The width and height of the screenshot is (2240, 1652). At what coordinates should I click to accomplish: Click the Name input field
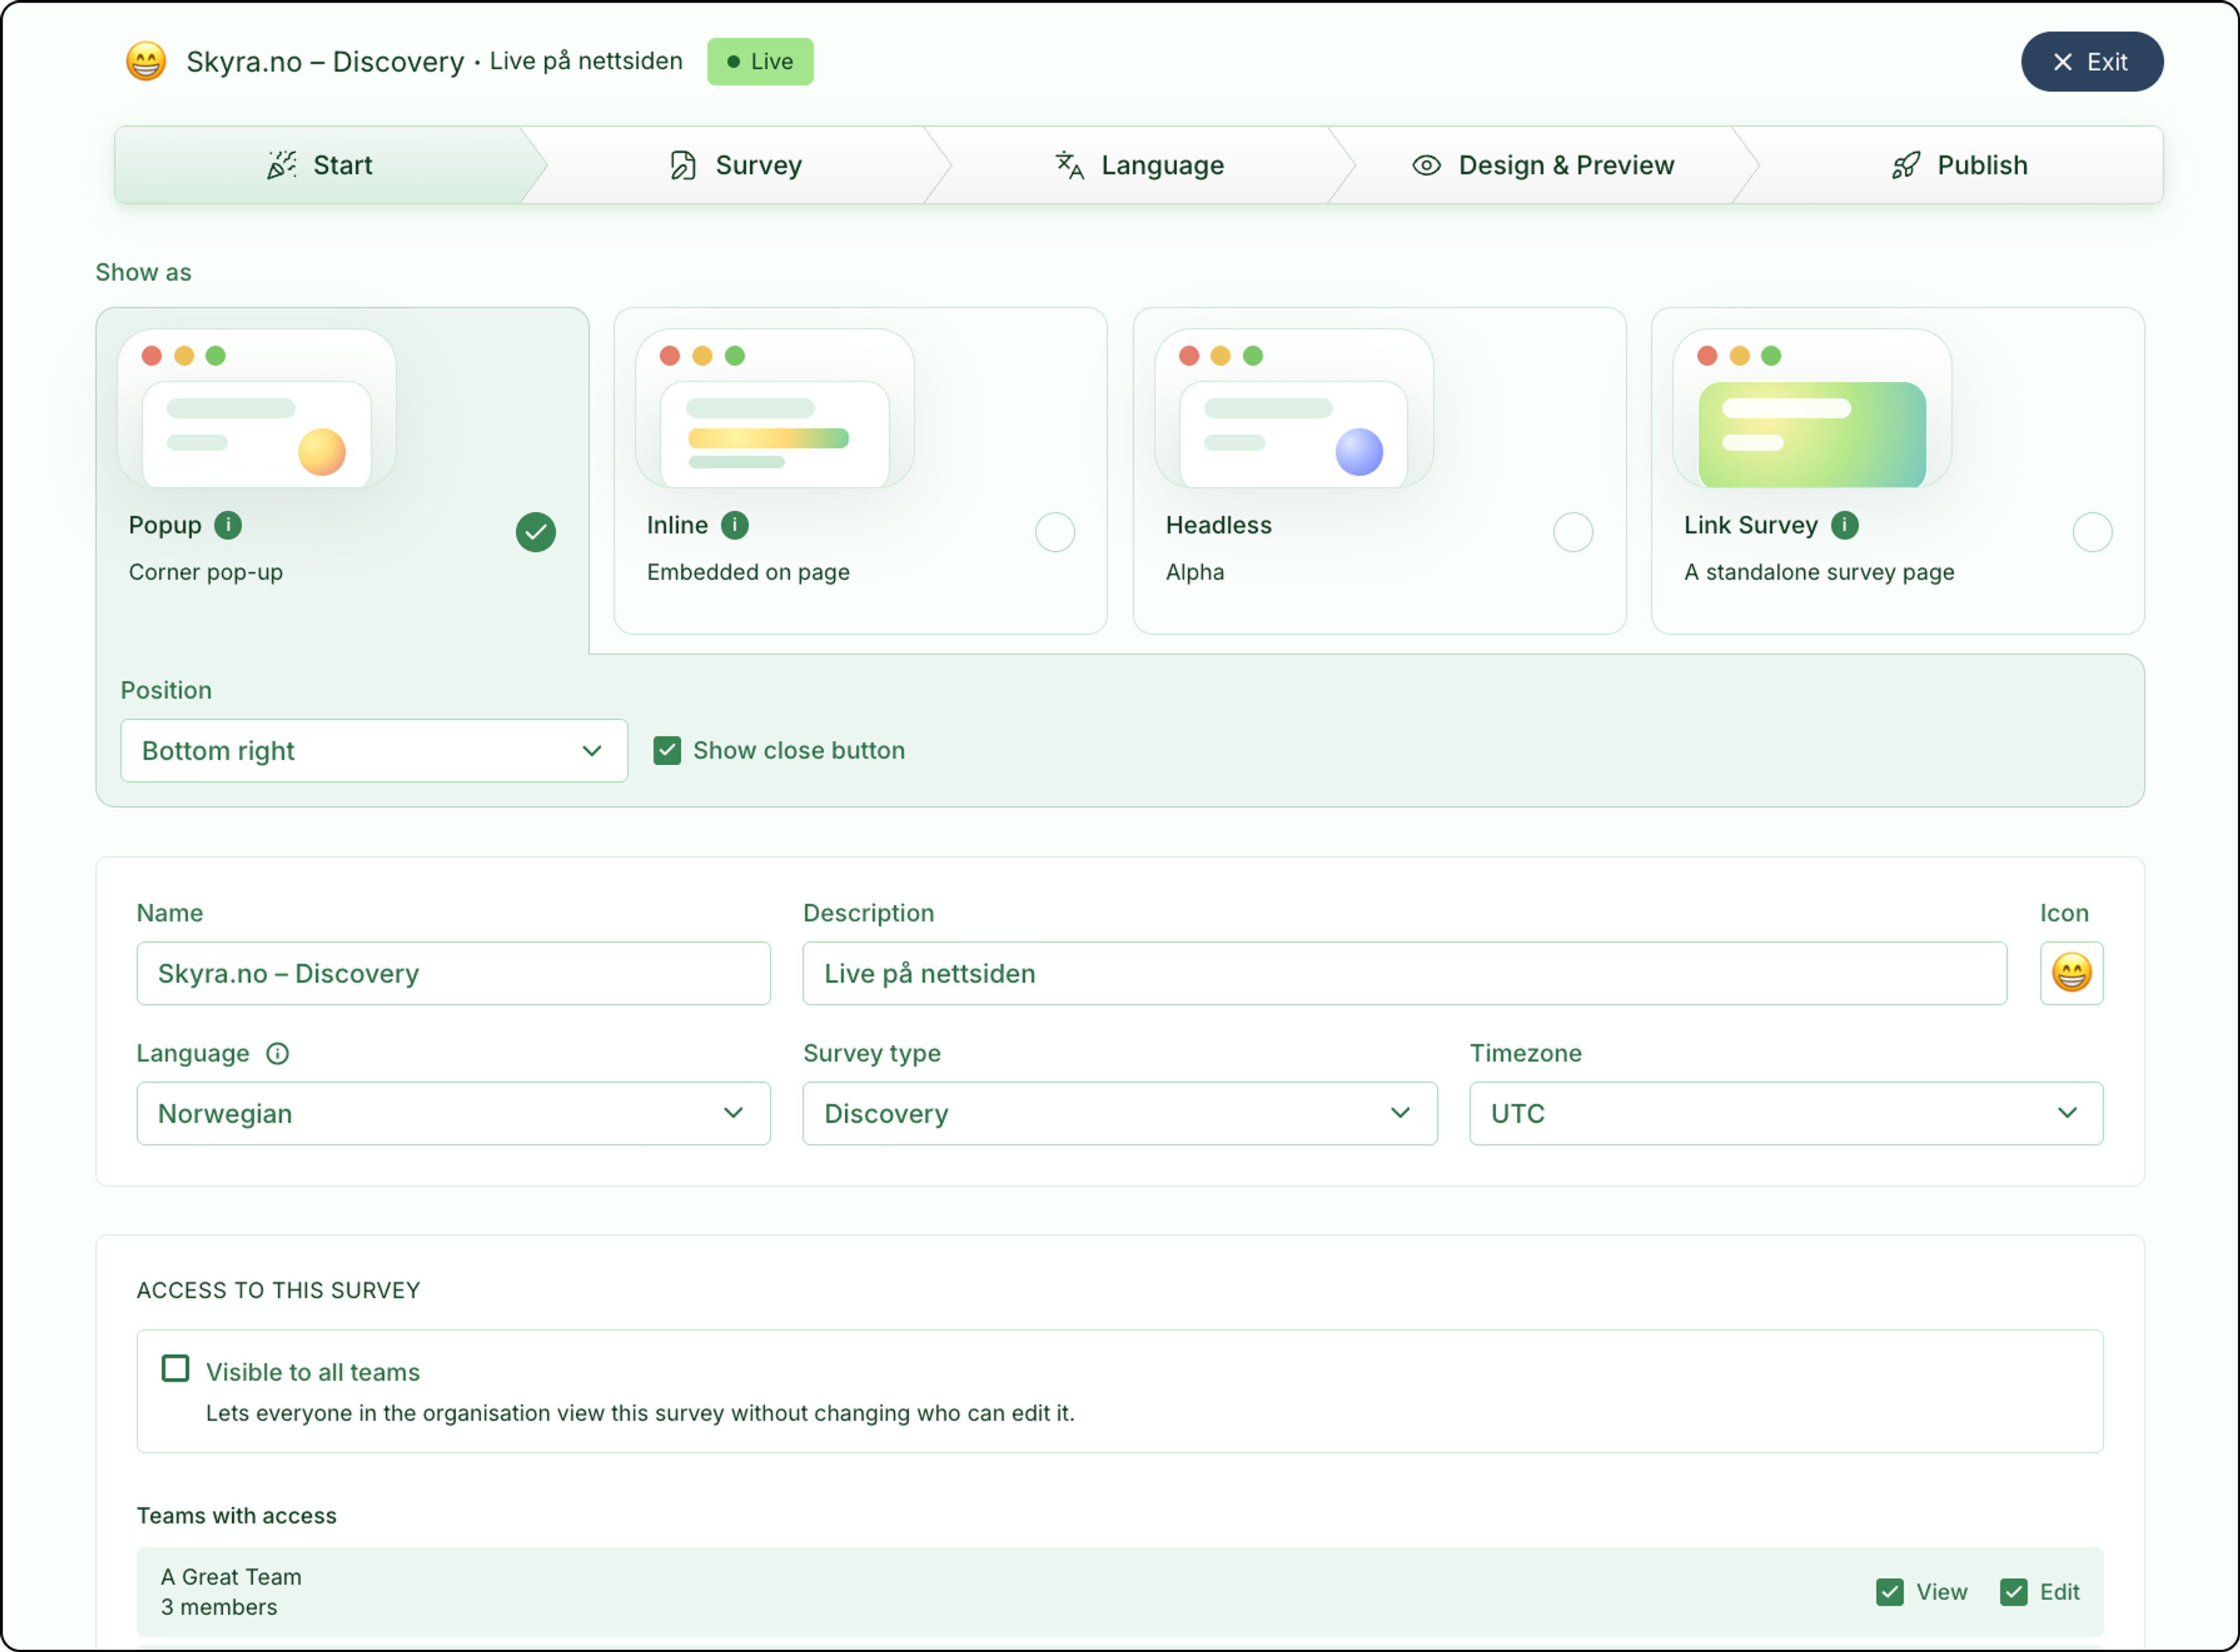pyautogui.click(x=453, y=973)
